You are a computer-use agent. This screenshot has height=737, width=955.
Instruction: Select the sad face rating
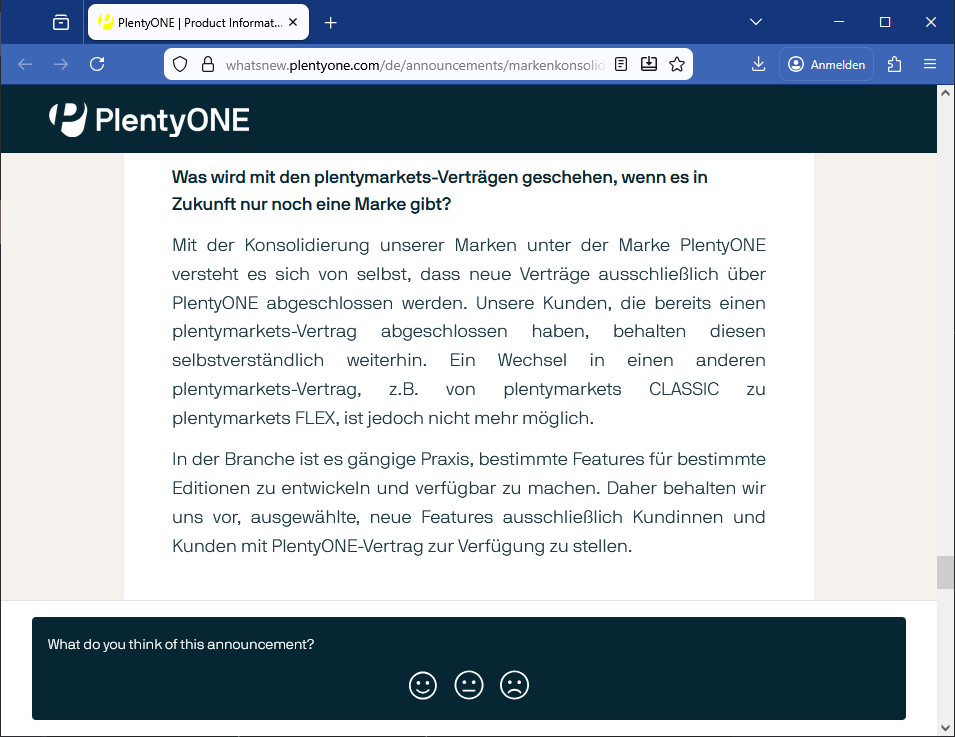[x=514, y=685]
